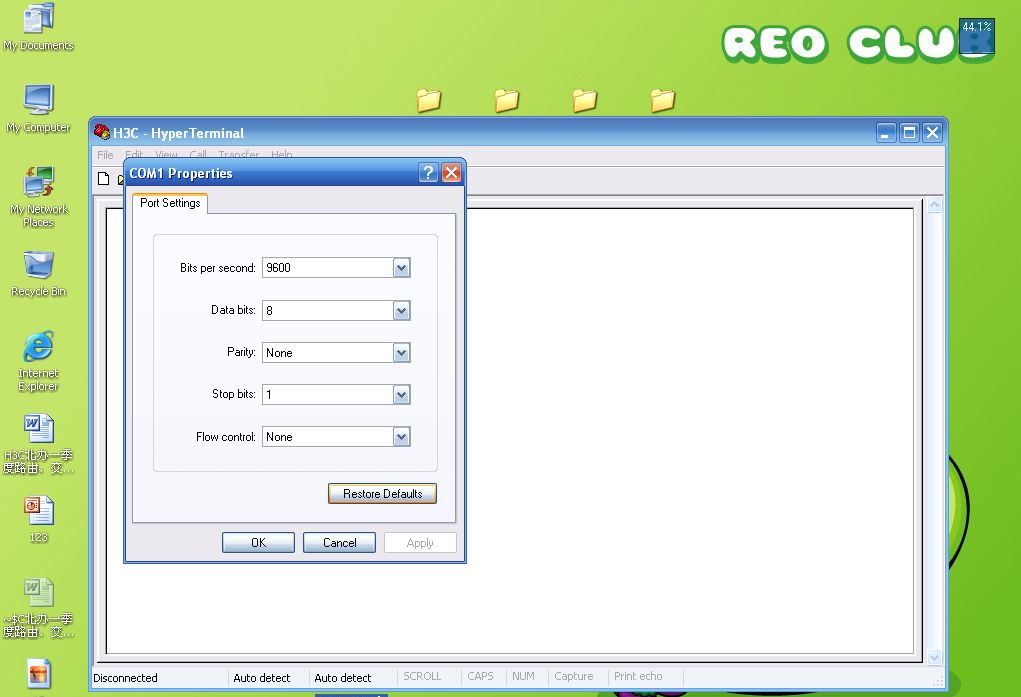Expand the Data bits dropdown

coord(402,311)
